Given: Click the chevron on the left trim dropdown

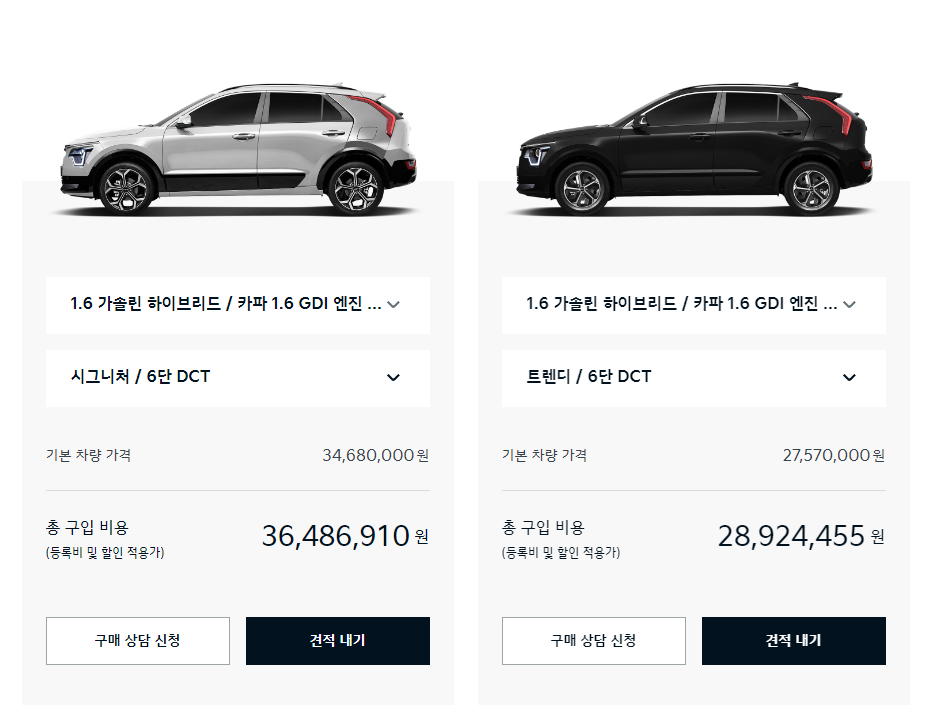Looking at the screenshot, I should pyautogui.click(x=394, y=377).
